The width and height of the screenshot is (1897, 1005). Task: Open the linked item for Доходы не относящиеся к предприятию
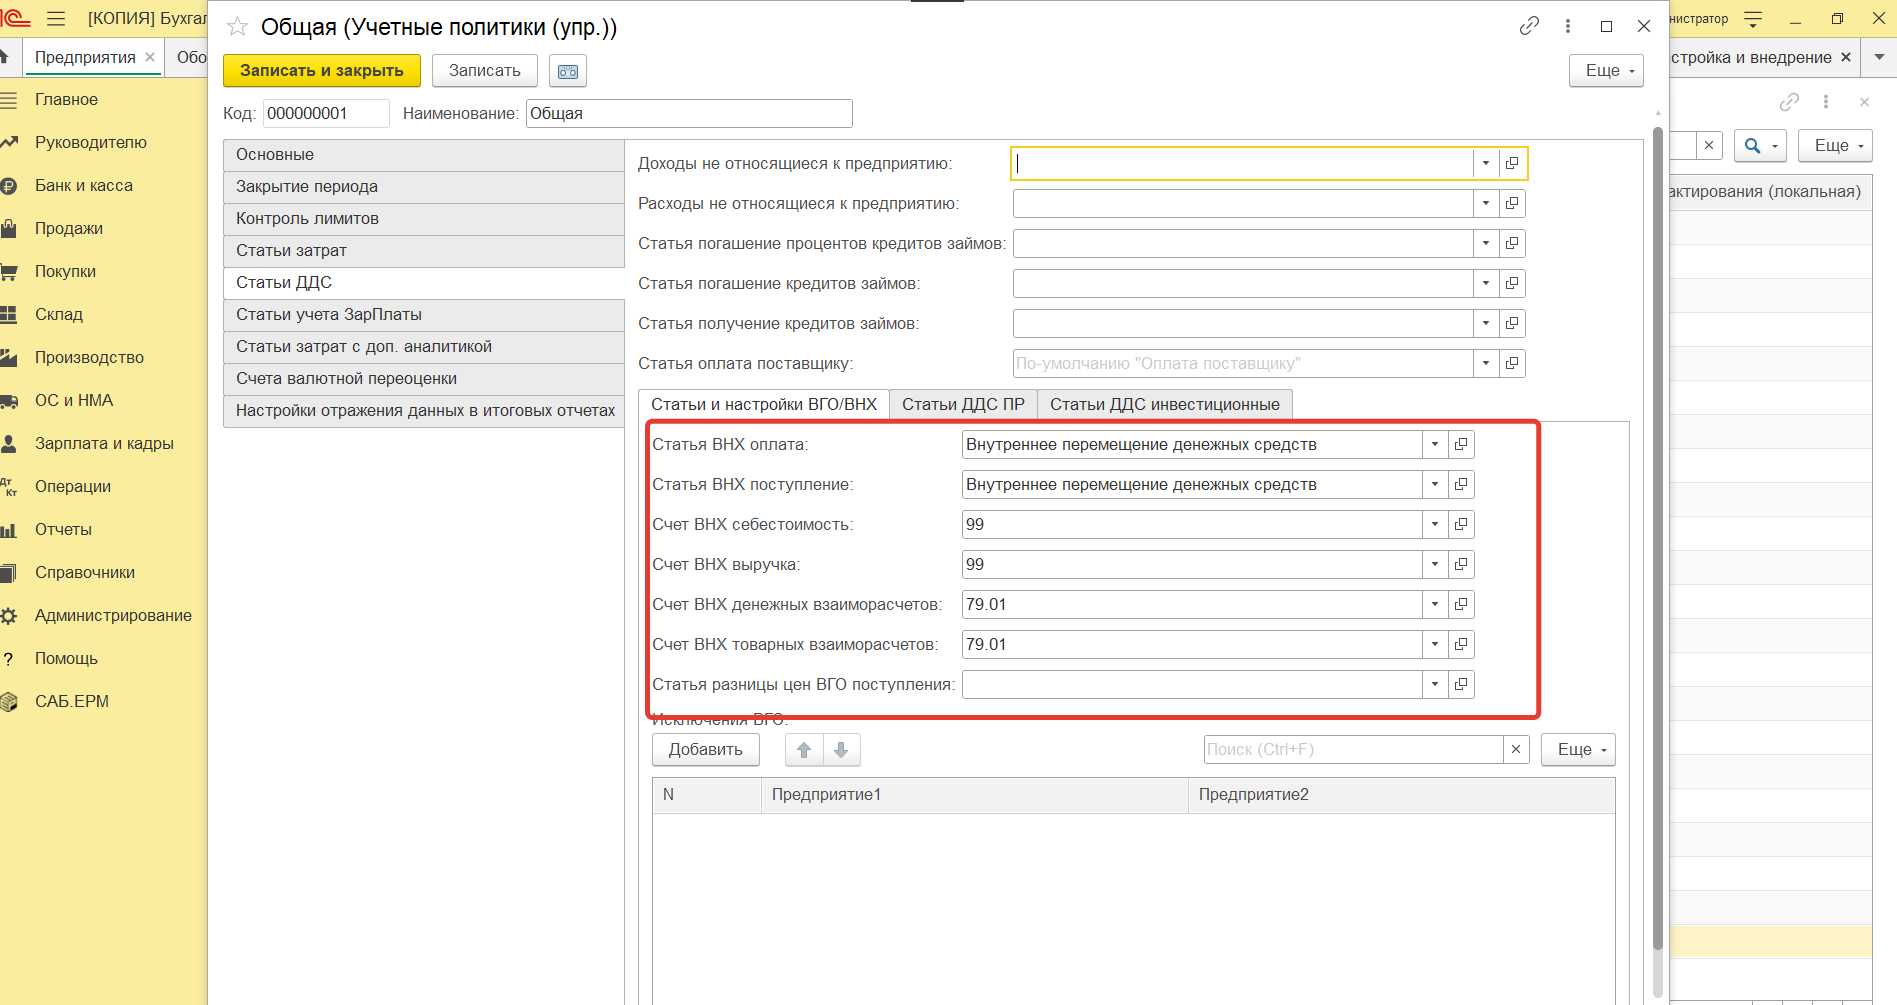tap(1512, 163)
